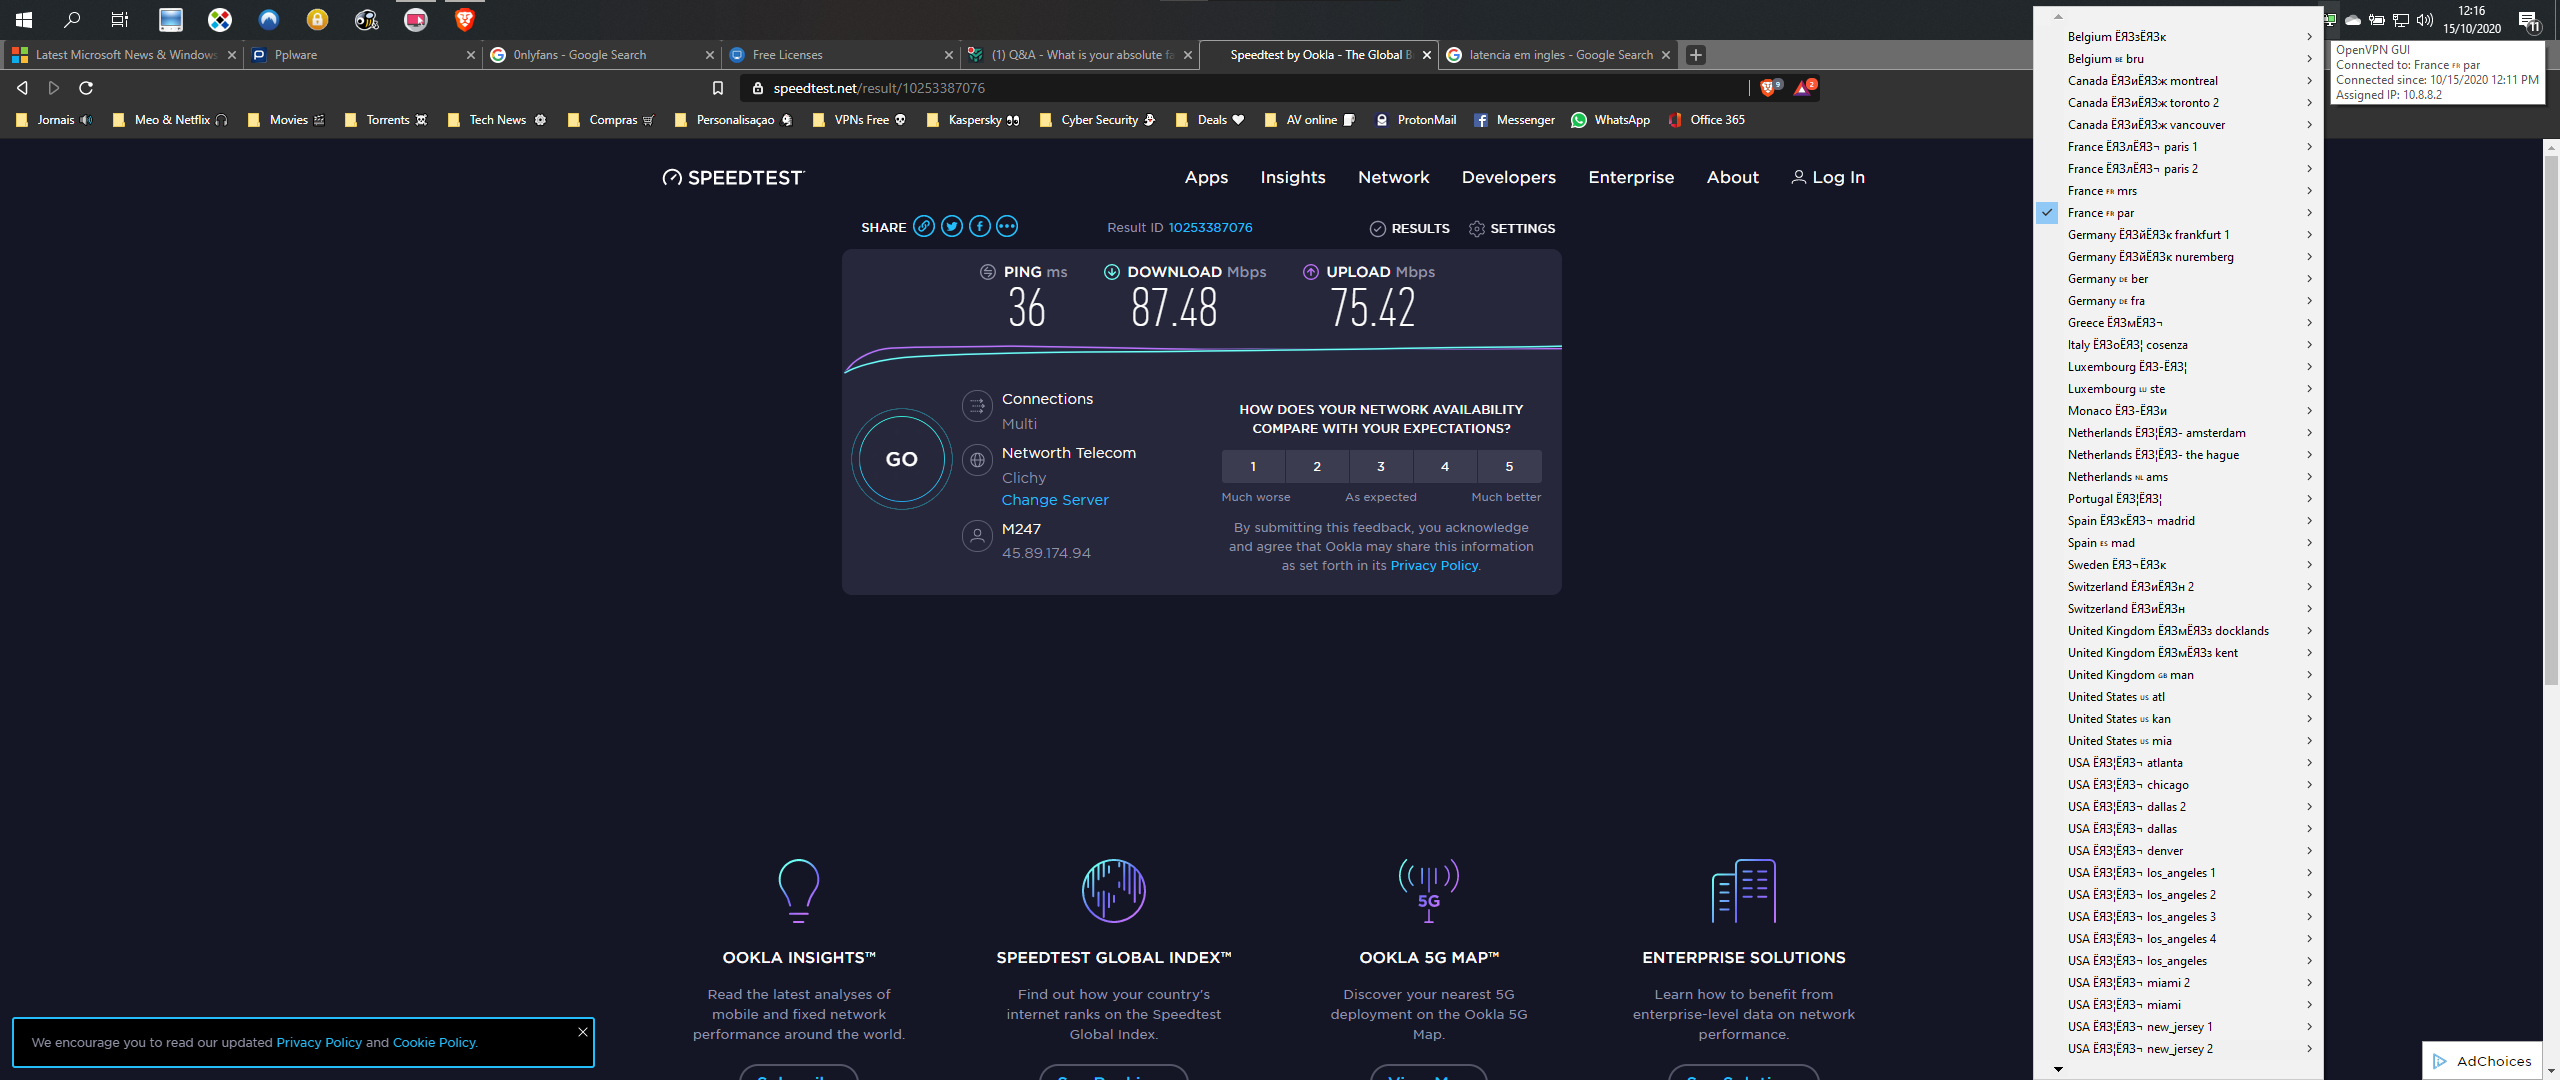Bookmark this page icon in address bar

[x=717, y=88]
